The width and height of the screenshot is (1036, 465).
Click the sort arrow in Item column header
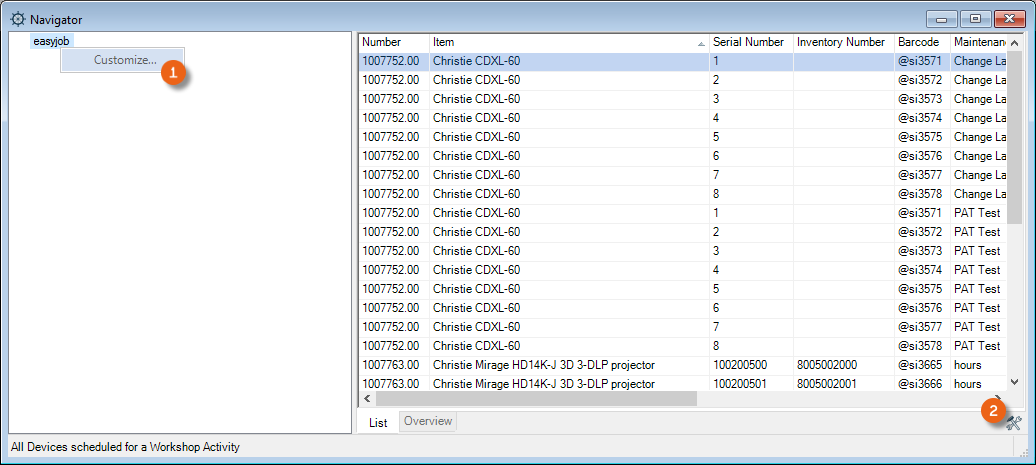(700, 44)
